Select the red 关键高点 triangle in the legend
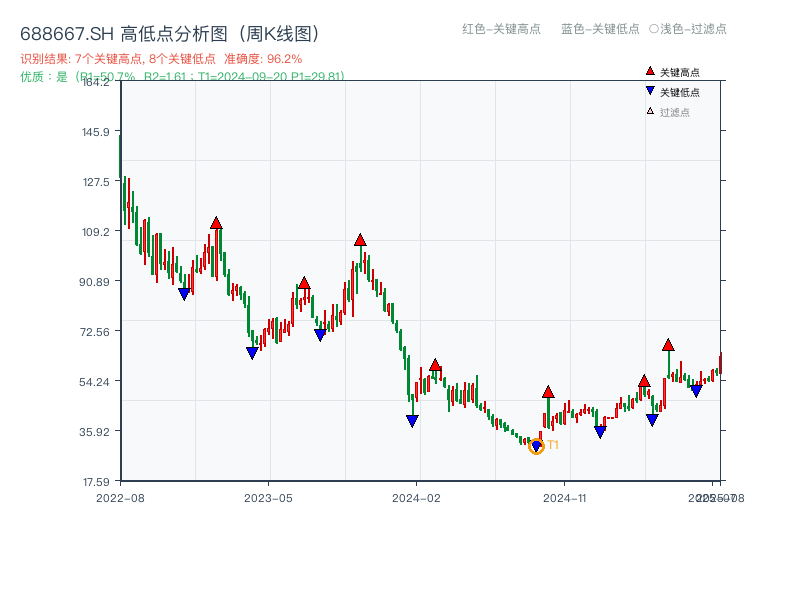 coord(648,70)
